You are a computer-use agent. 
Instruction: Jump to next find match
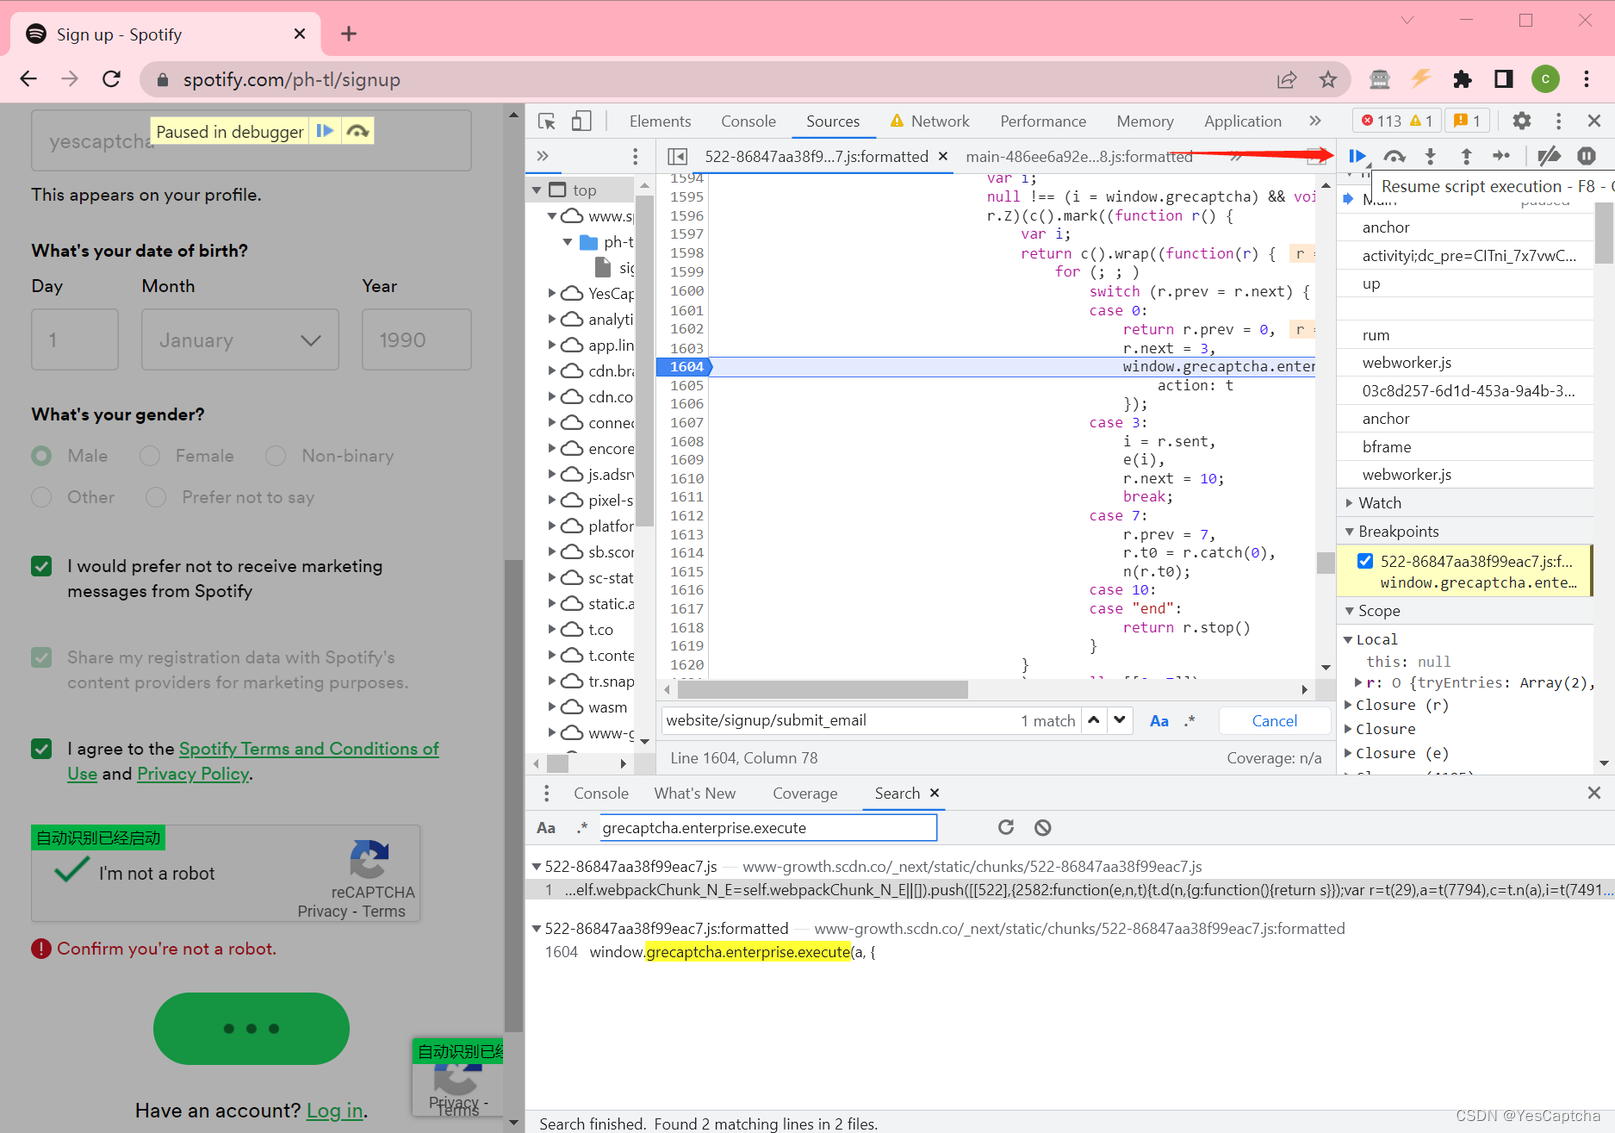[1120, 720]
